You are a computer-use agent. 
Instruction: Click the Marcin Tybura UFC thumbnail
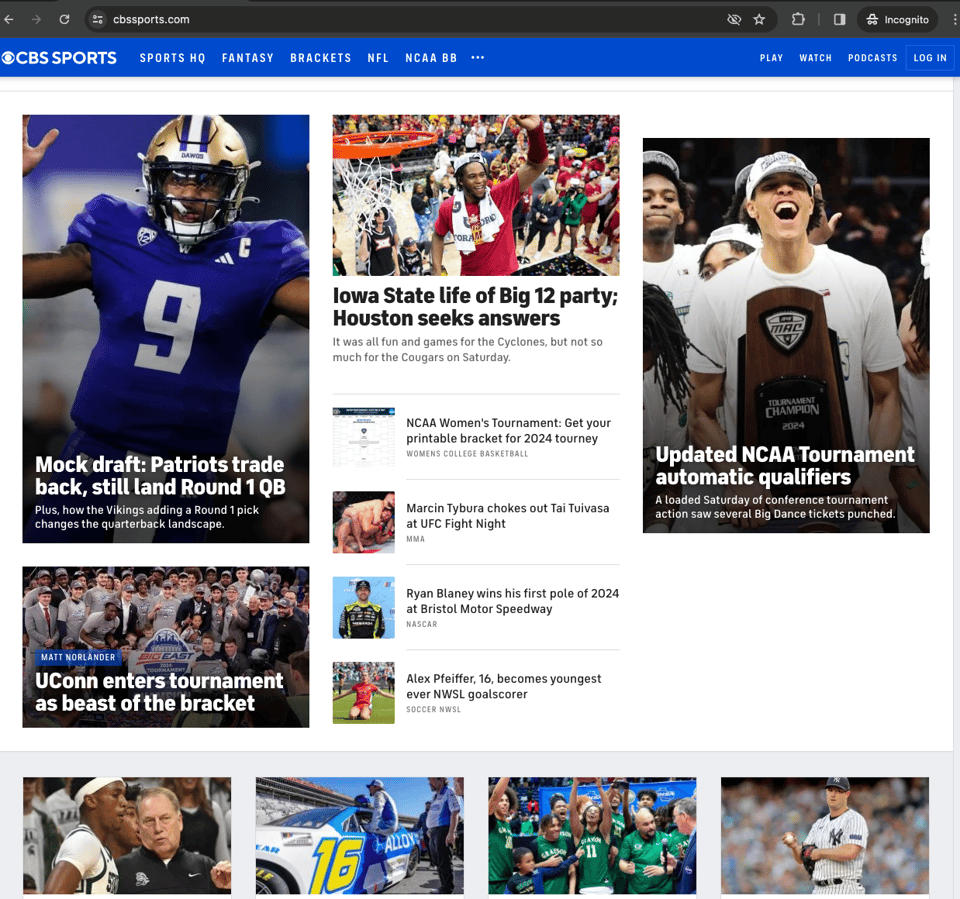(363, 521)
